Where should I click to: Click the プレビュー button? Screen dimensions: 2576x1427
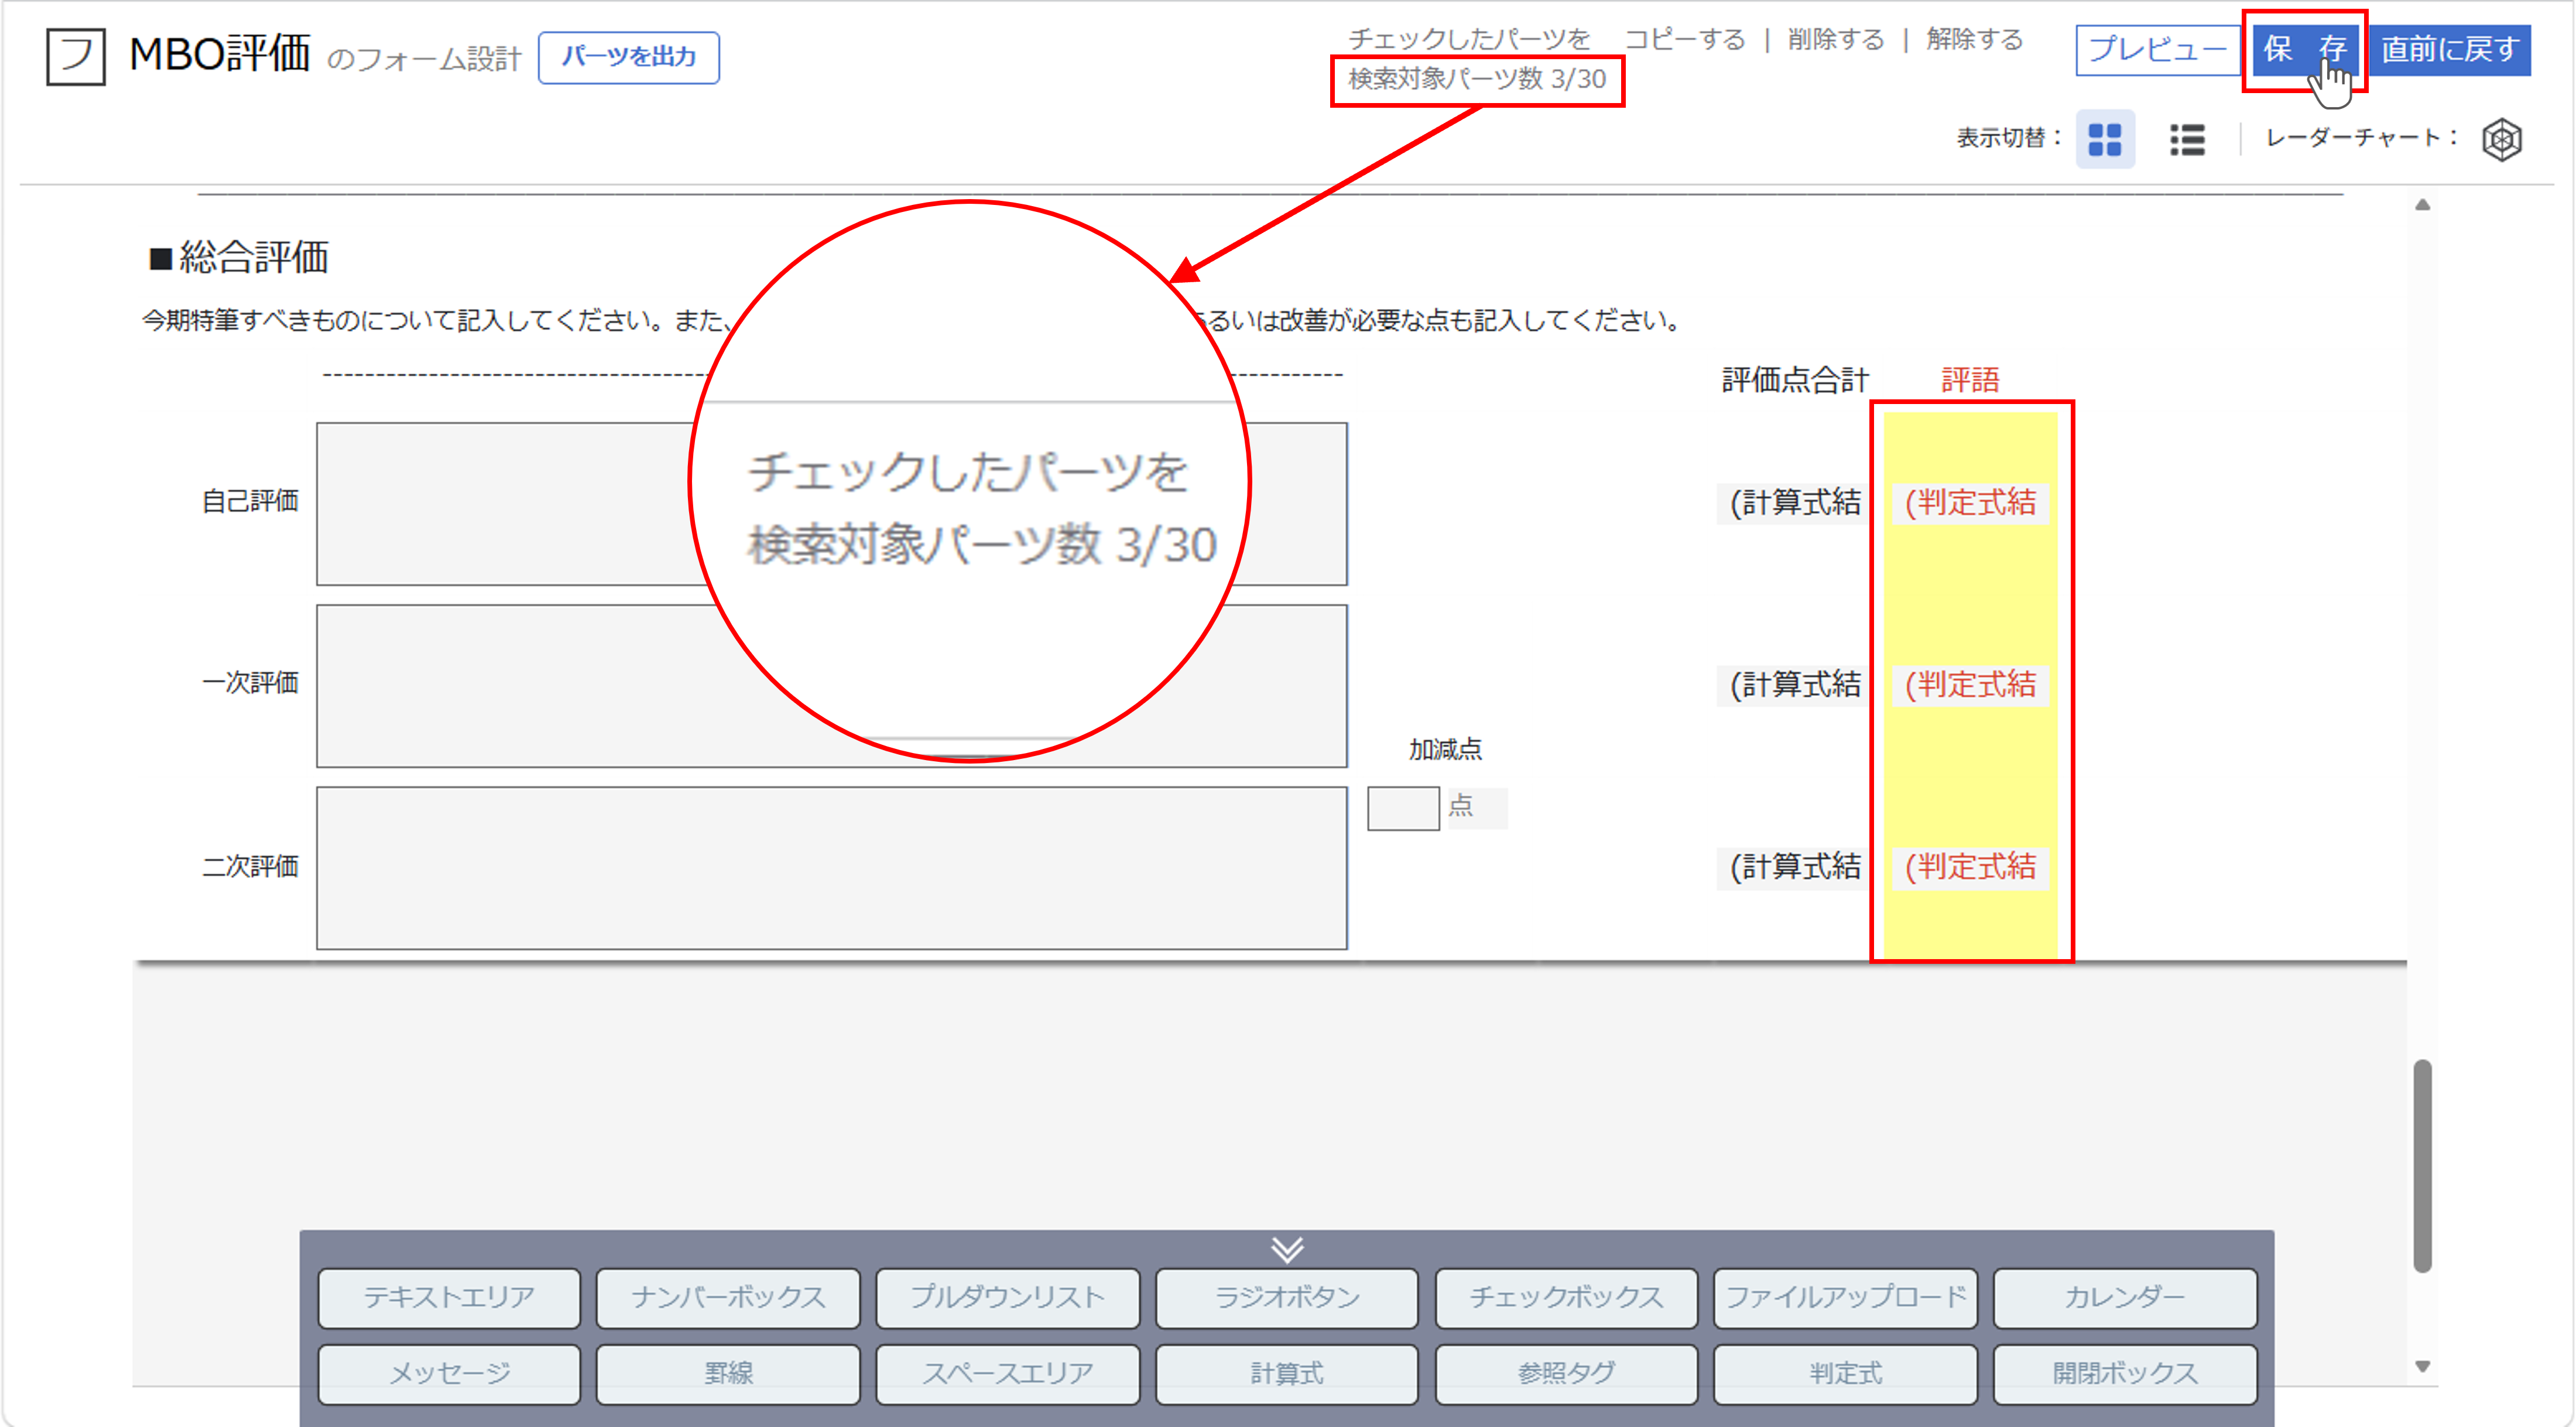pyautogui.click(x=2158, y=49)
